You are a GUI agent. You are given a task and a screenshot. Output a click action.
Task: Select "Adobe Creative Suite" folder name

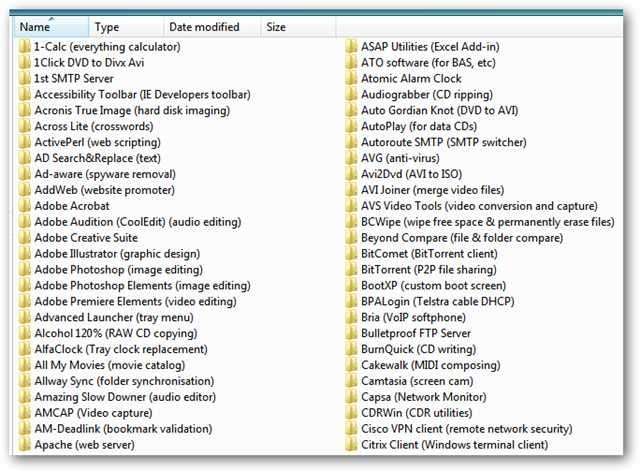(86, 238)
